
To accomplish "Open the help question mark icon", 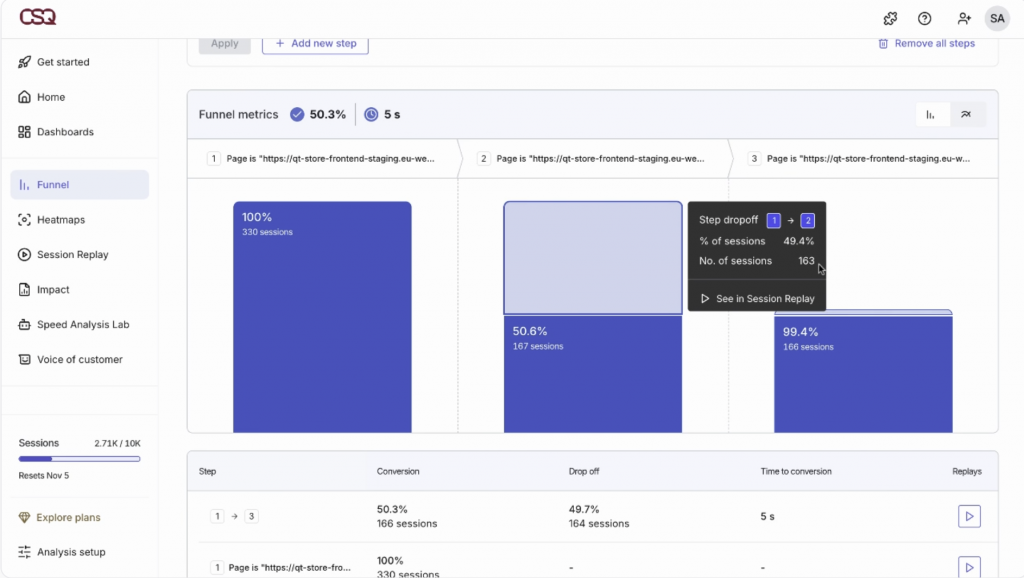I will pyautogui.click(x=924, y=18).
